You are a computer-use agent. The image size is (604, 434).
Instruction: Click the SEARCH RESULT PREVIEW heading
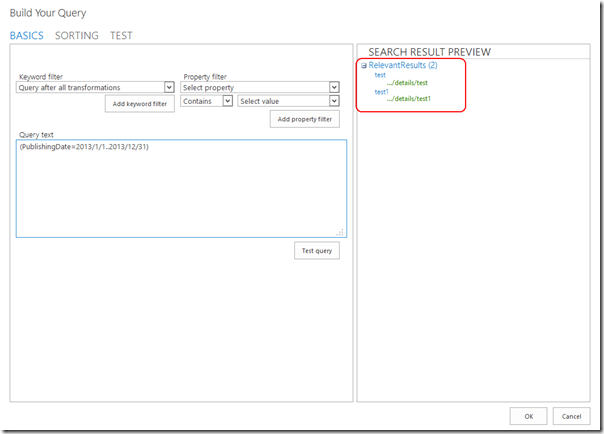(x=430, y=52)
